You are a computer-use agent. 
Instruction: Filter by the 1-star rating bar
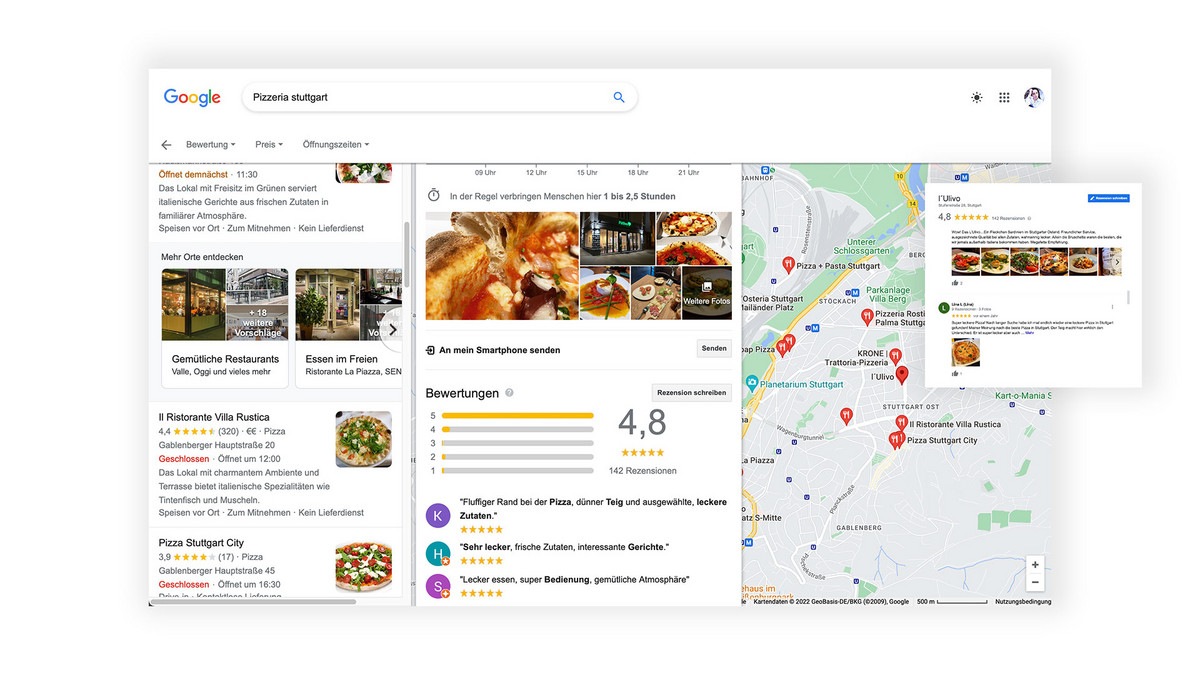[517, 470]
